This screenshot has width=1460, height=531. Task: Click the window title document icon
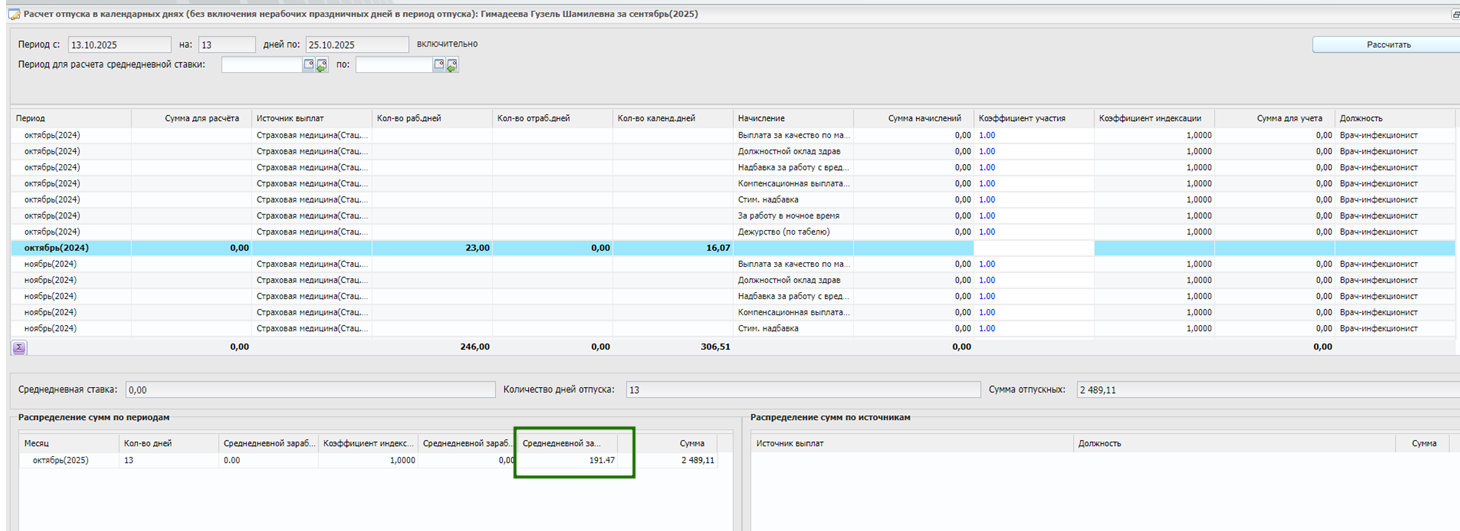point(14,14)
